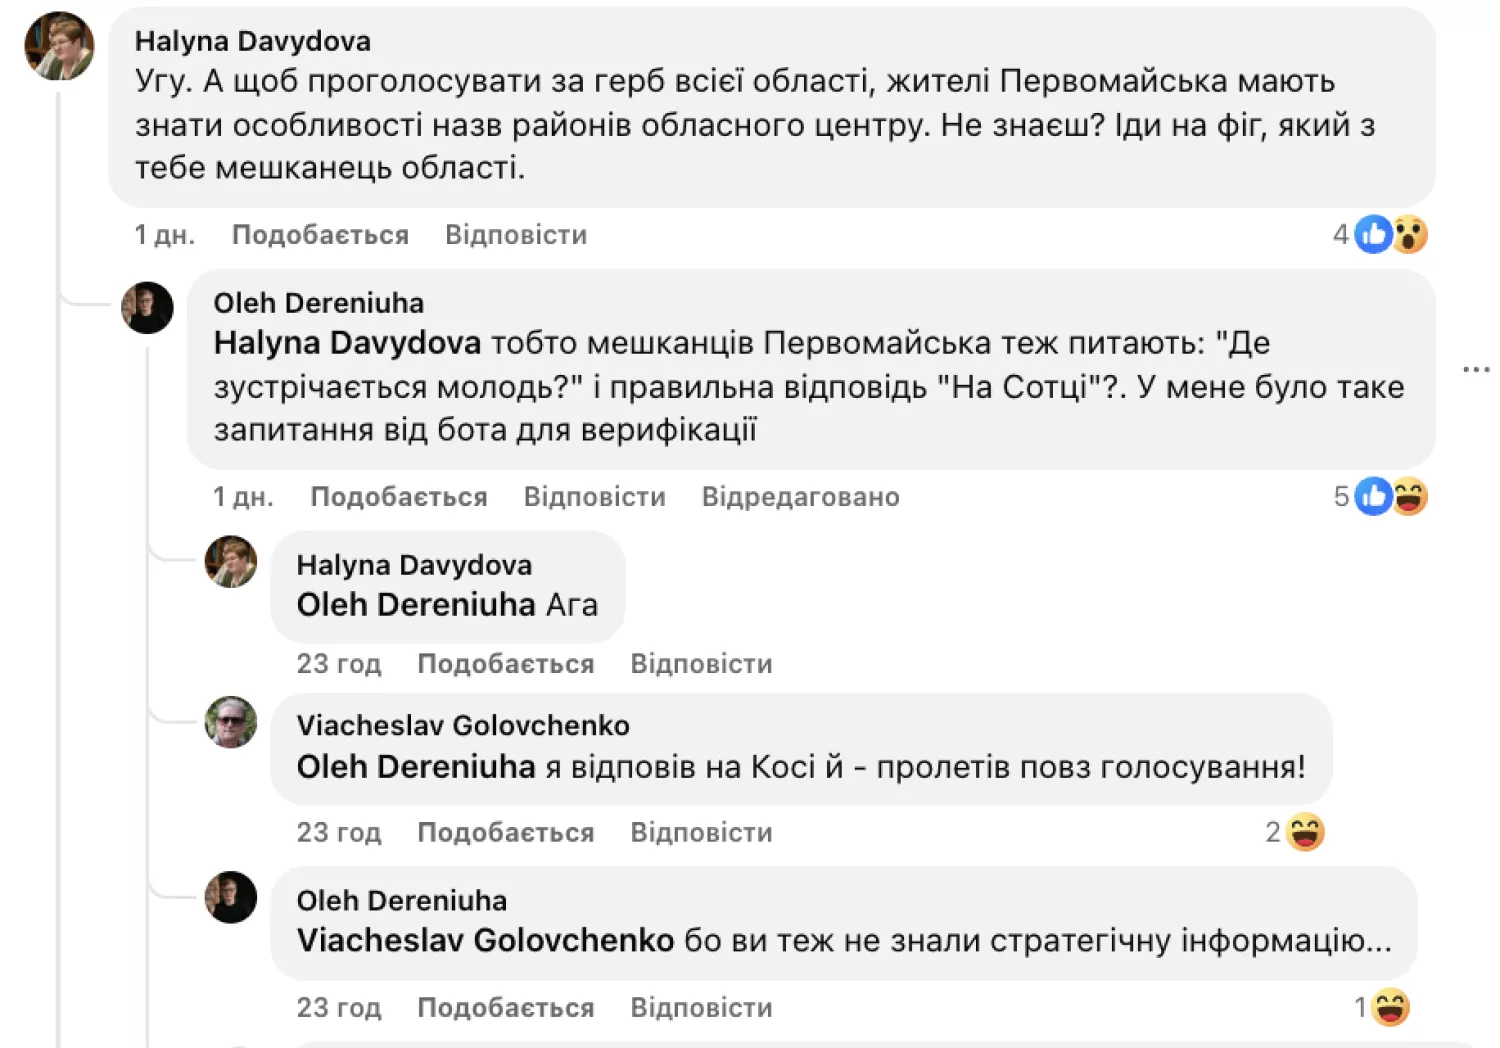Click the haha icon with 1 reaction count
The width and height of the screenshot is (1500, 1048).
(1390, 1008)
